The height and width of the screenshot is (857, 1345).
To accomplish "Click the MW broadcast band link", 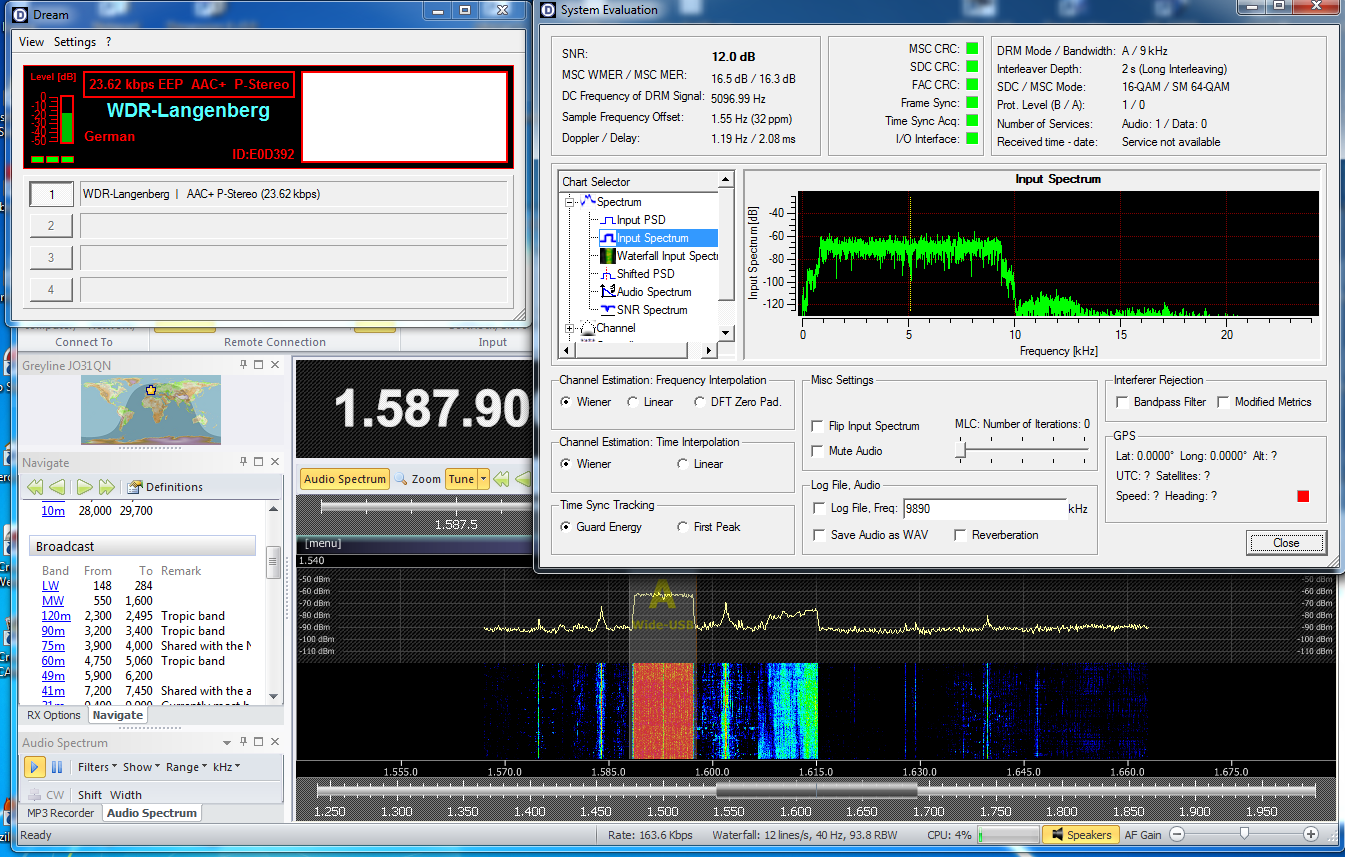I will point(53,601).
